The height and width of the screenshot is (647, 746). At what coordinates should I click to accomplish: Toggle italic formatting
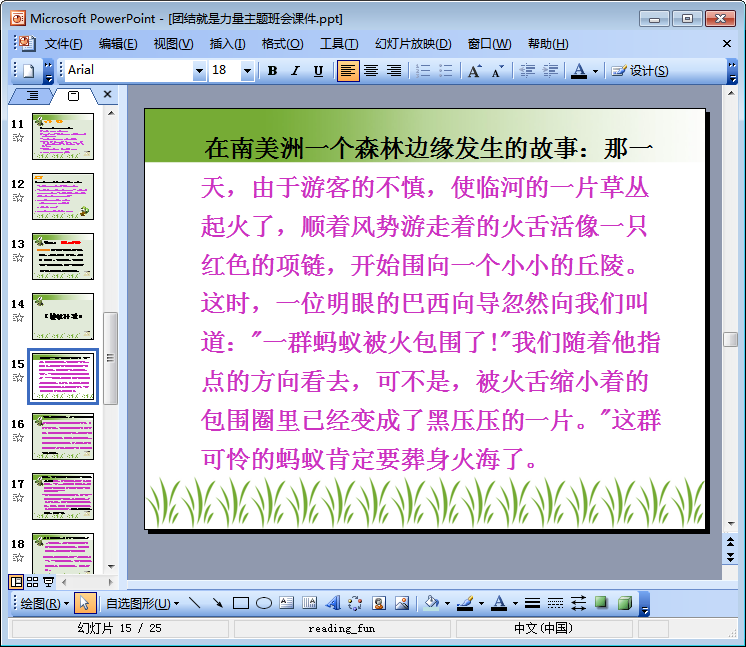(295, 71)
